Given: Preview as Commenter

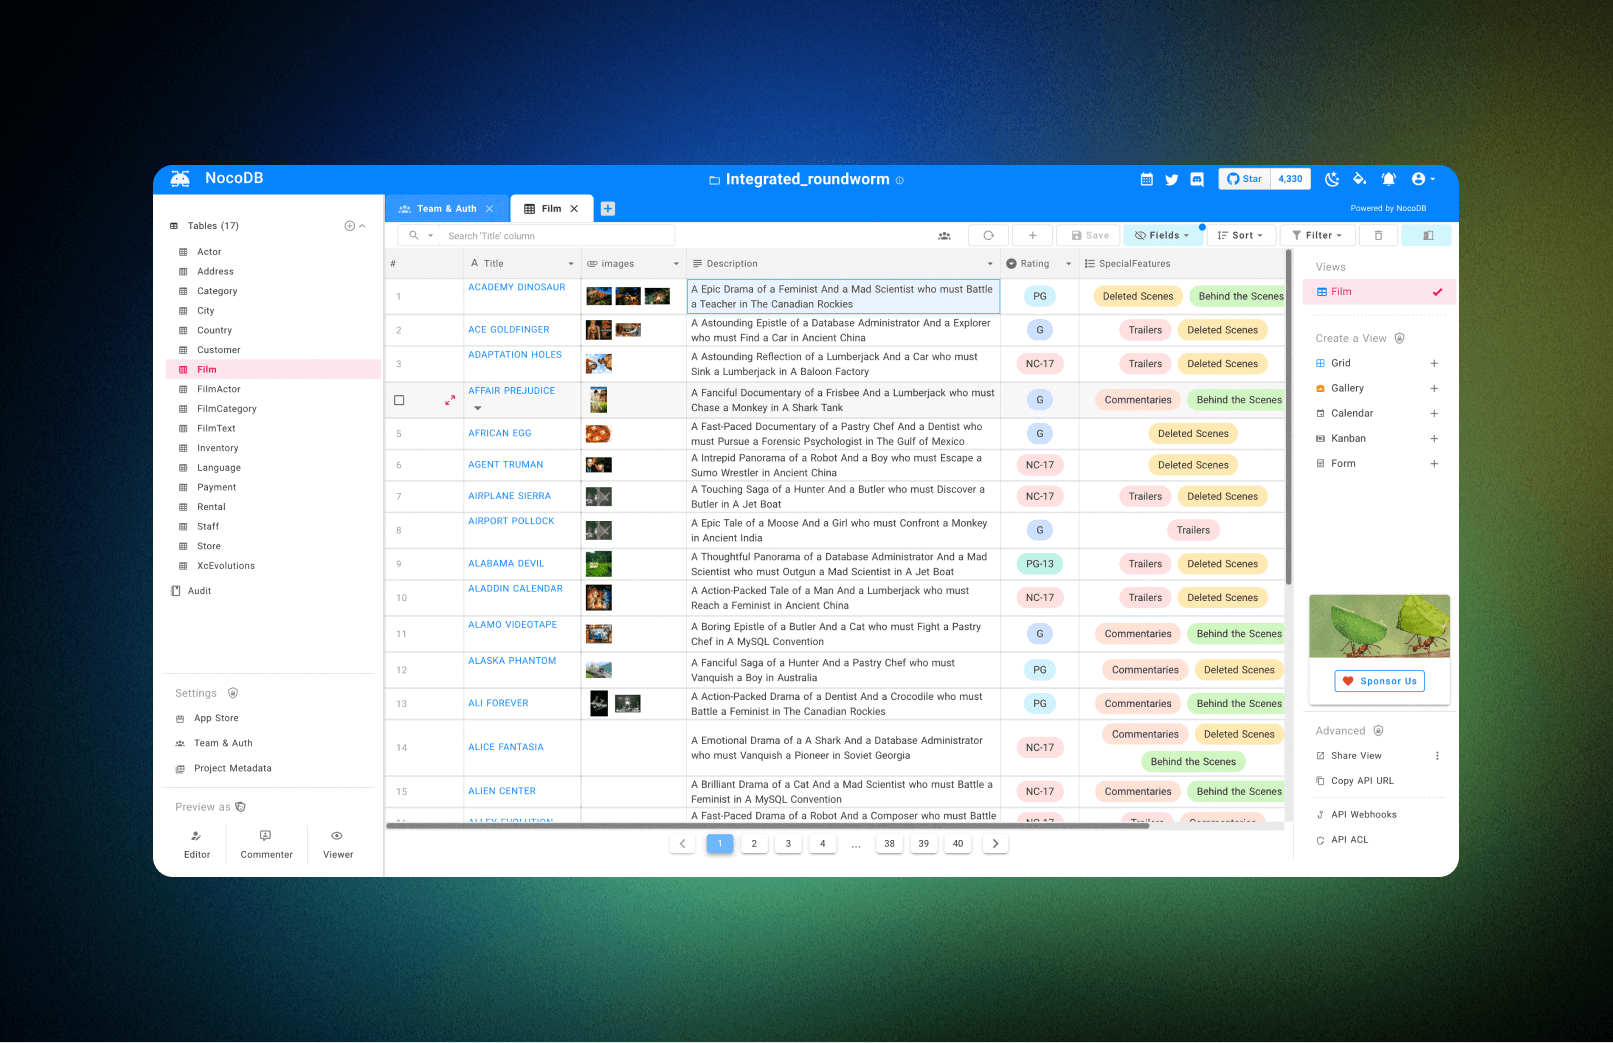Looking at the screenshot, I should point(266,844).
